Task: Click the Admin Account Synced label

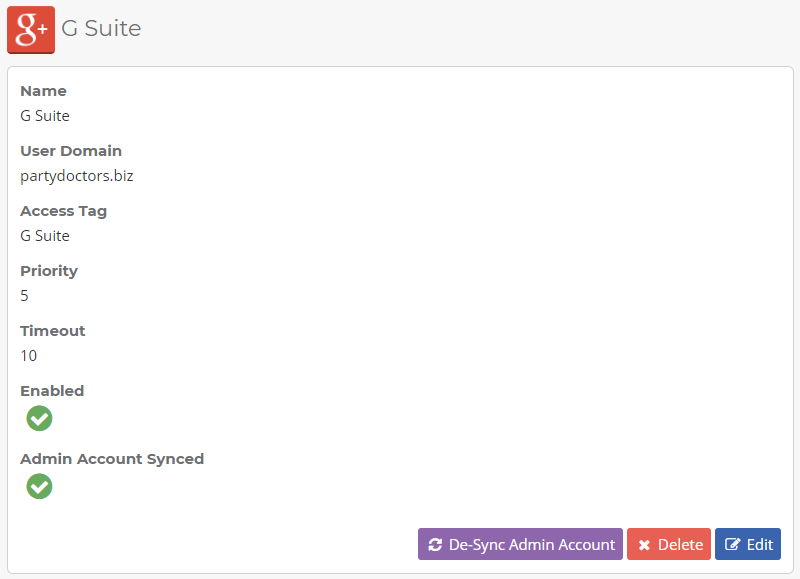Action: (x=112, y=459)
